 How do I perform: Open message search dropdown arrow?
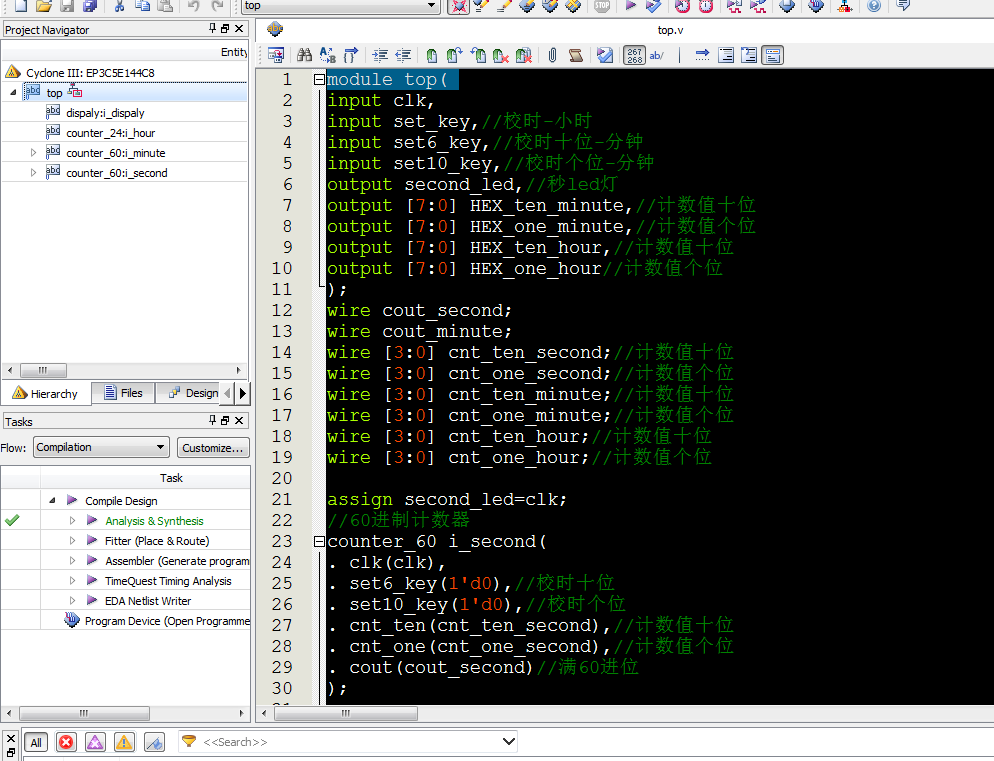pos(508,741)
